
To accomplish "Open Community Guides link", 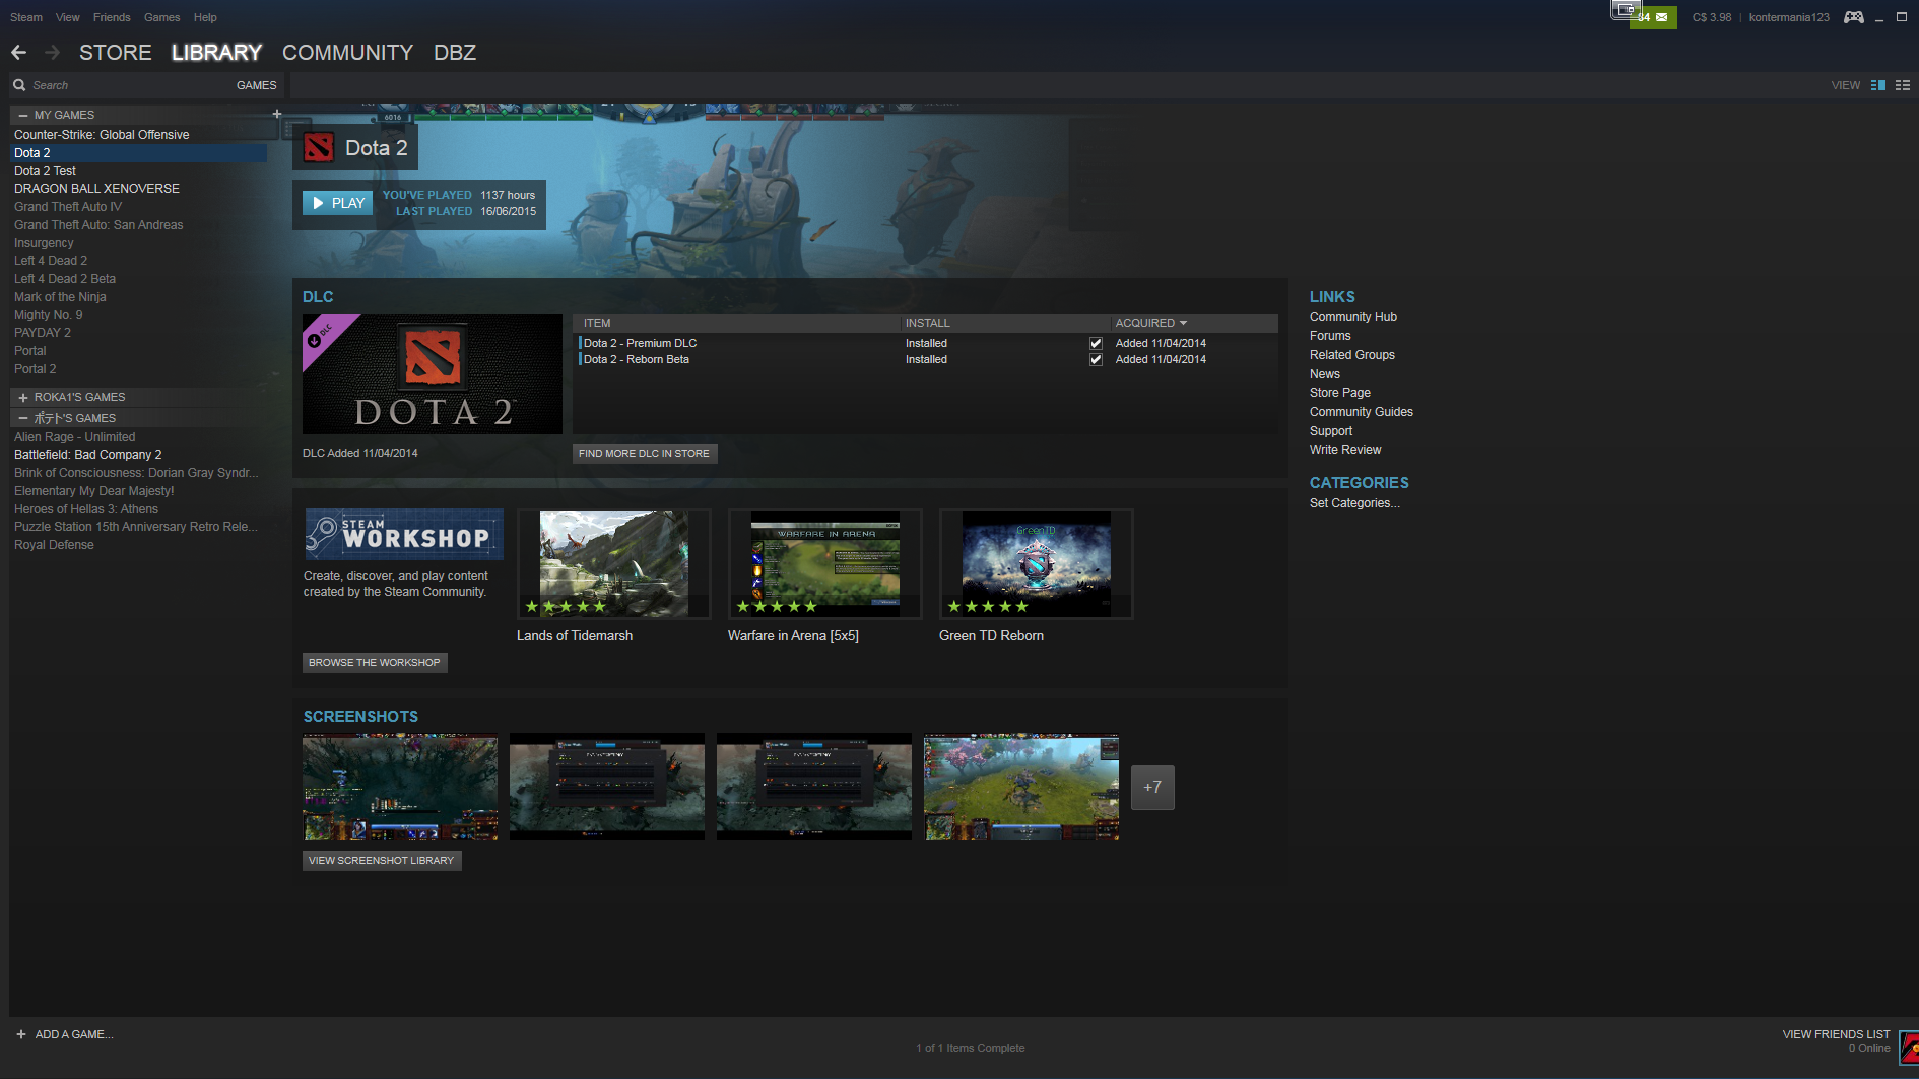I will (x=1361, y=412).
